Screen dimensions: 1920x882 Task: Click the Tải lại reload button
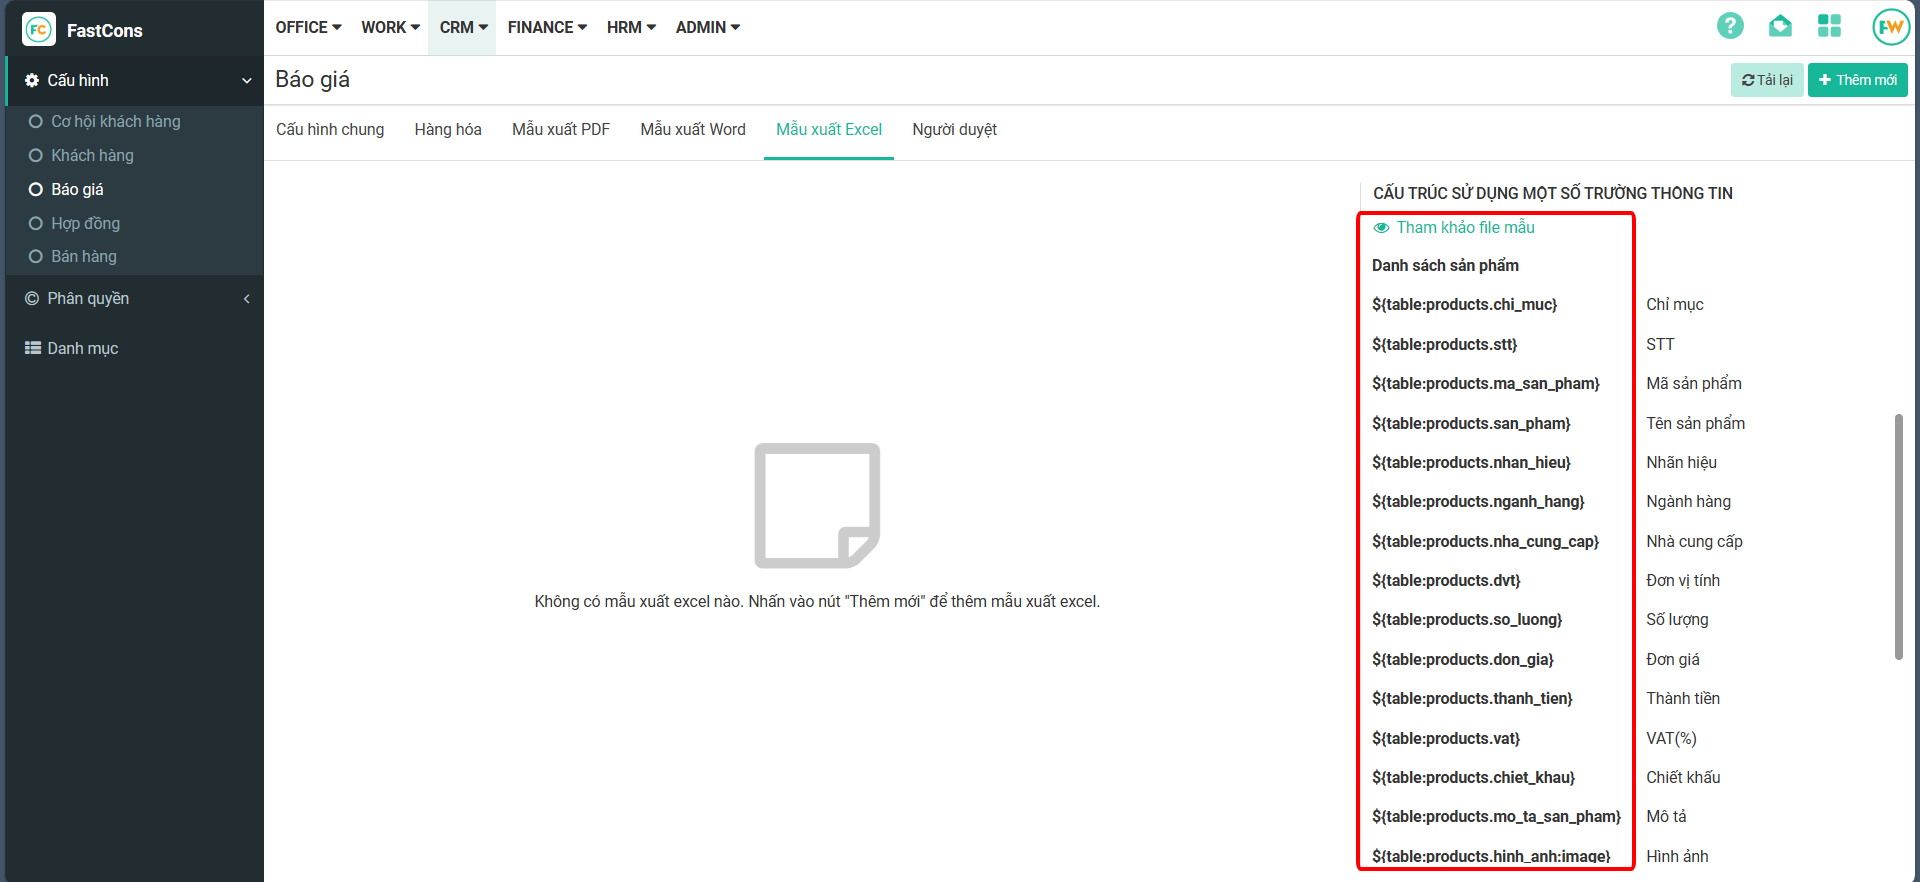pos(1766,80)
